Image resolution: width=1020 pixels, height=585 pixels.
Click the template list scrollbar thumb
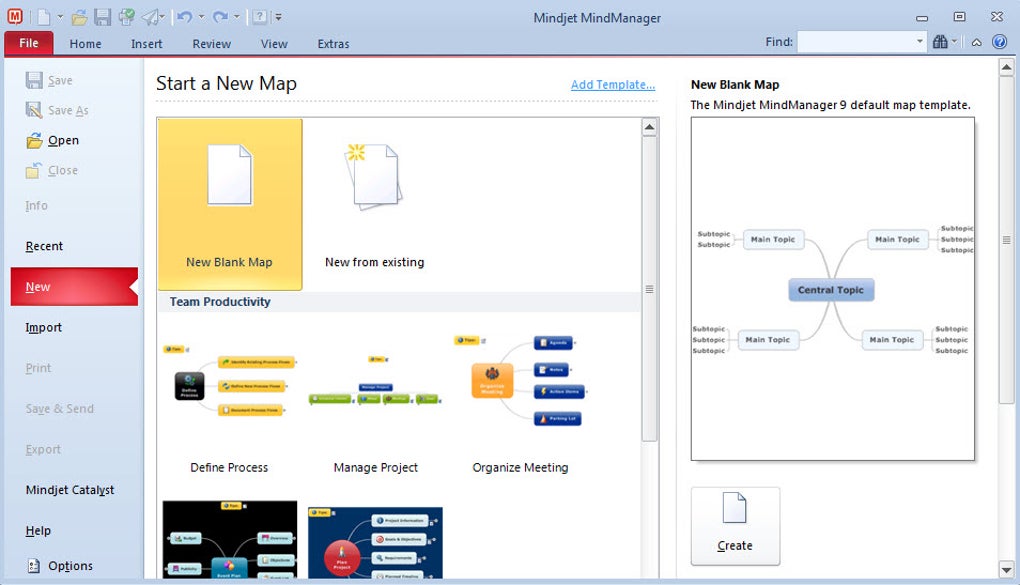649,289
